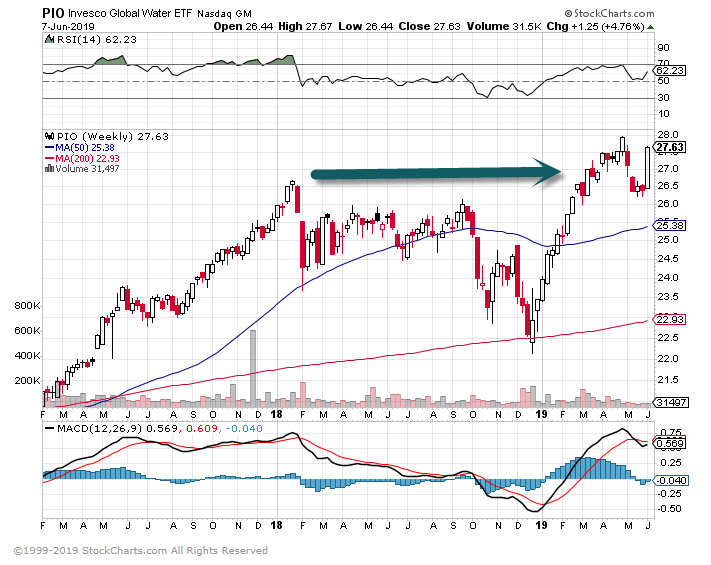The width and height of the screenshot is (711, 565).
Task: Click the blue MA(50) 25.38 legend entry
Action: click(x=80, y=147)
